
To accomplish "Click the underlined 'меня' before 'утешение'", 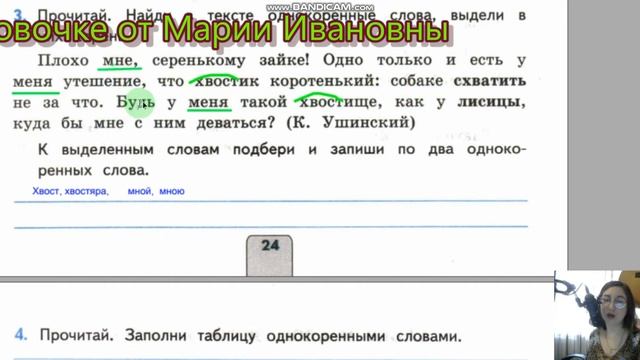I will pyautogui.click(x=33, y=82).
